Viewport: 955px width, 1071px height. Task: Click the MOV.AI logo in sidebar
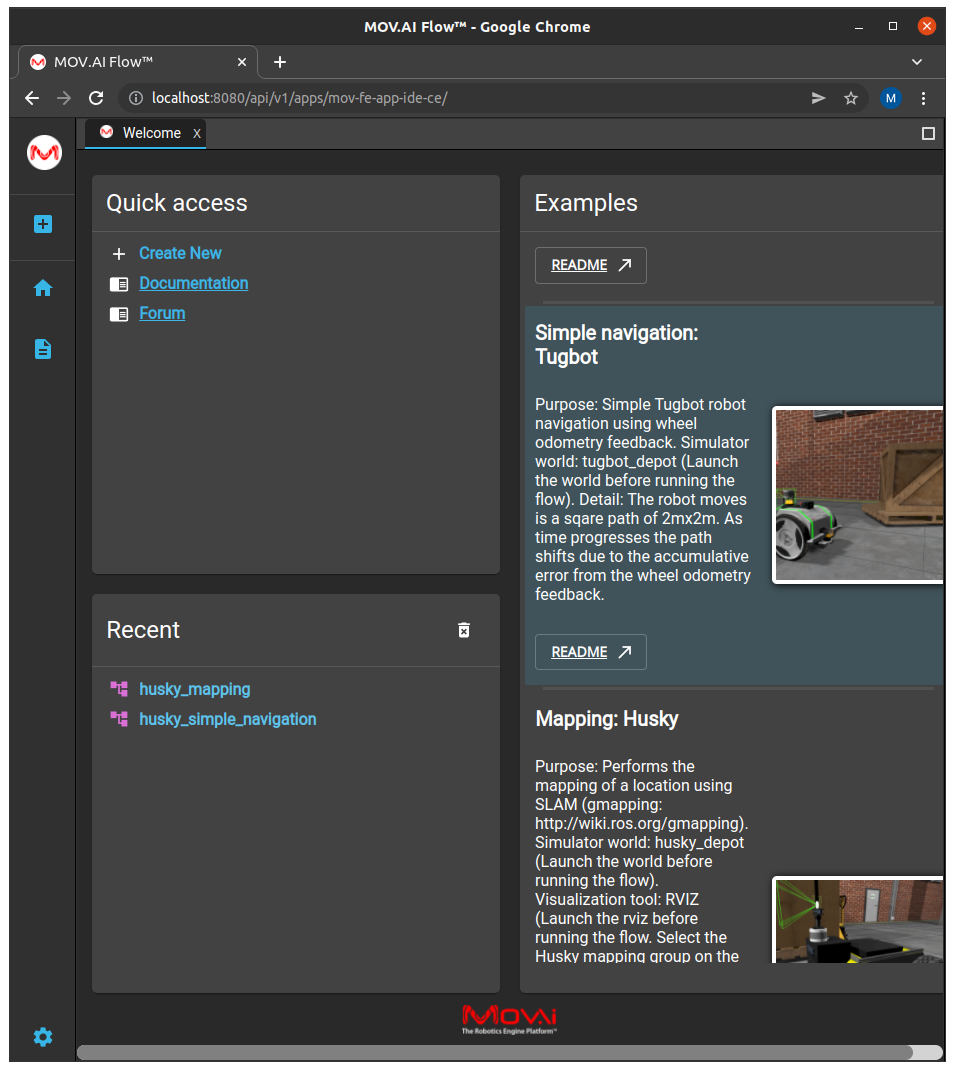click(44, 152)
